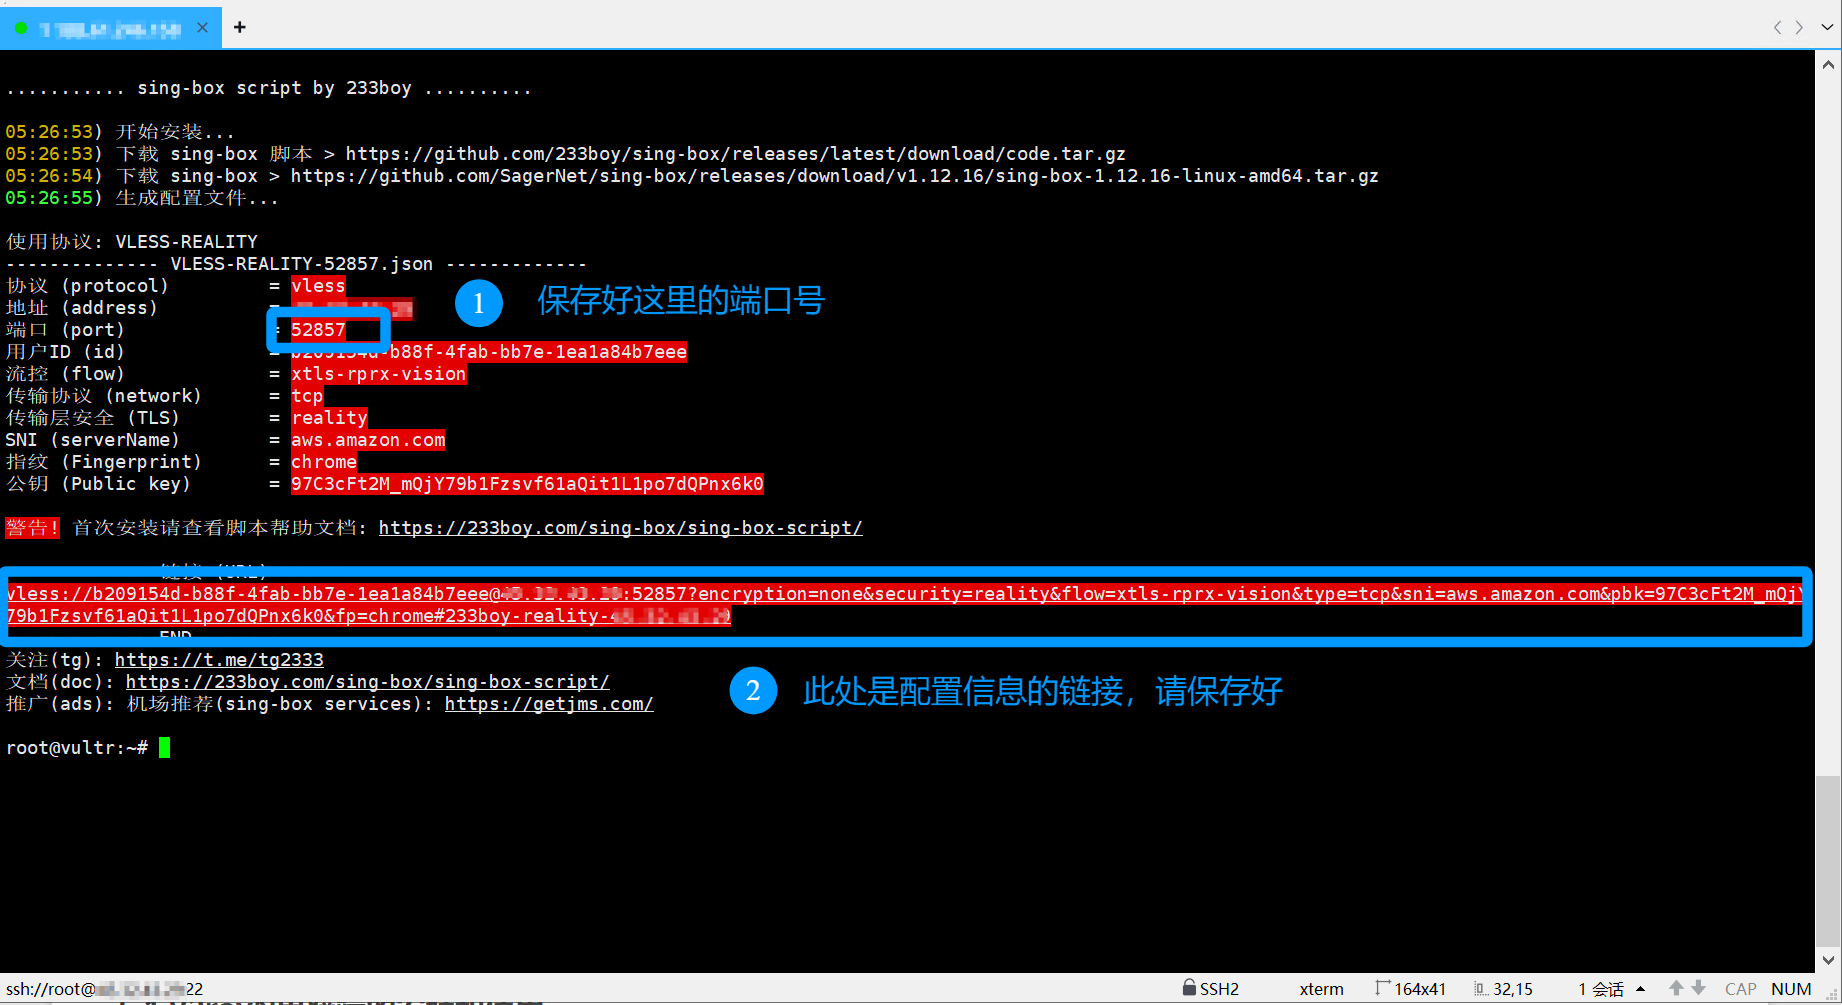Click the scrollbar down arrow
The width and height of the screenshot is (1842, 1005).
coord(1828,959)
